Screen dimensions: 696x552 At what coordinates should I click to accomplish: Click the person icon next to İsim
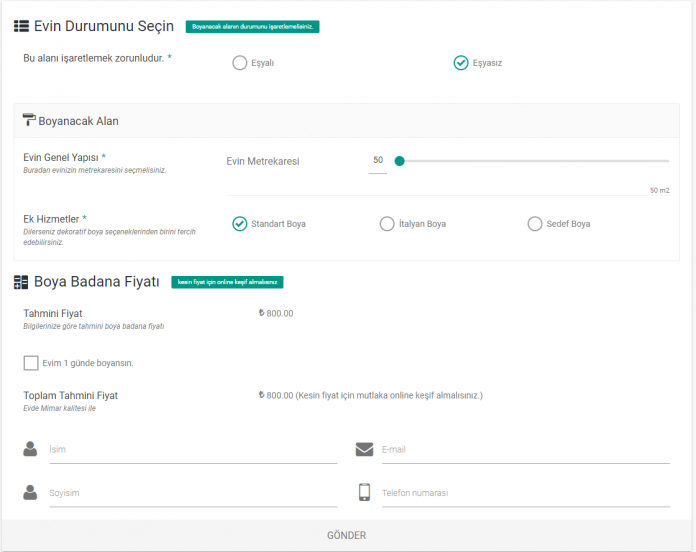pos(30,449)
